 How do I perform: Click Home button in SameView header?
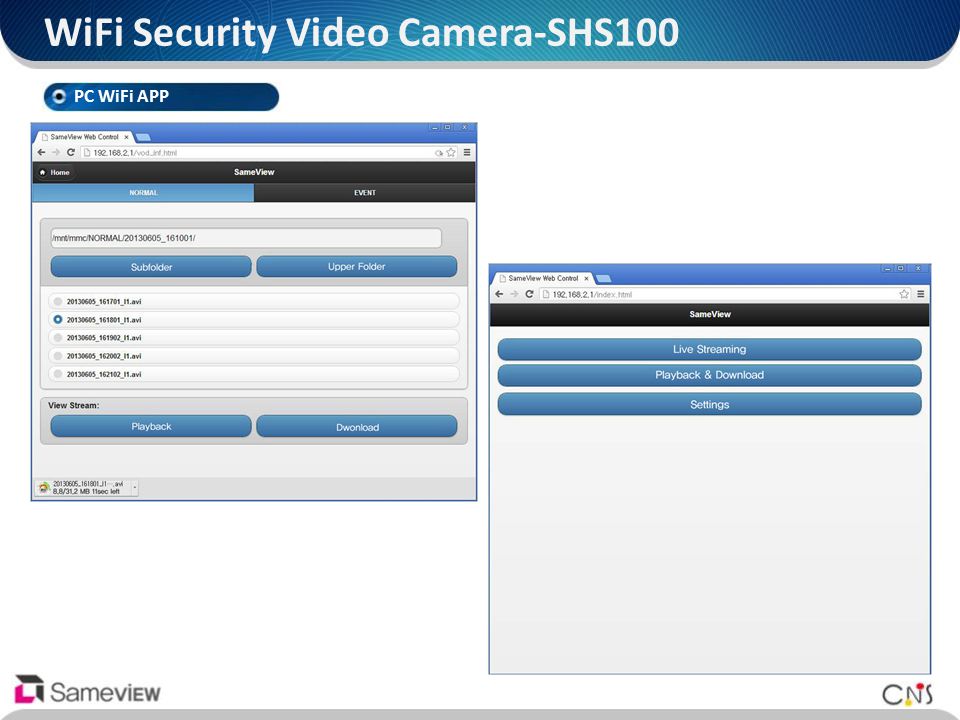click(x=54, y=172)
